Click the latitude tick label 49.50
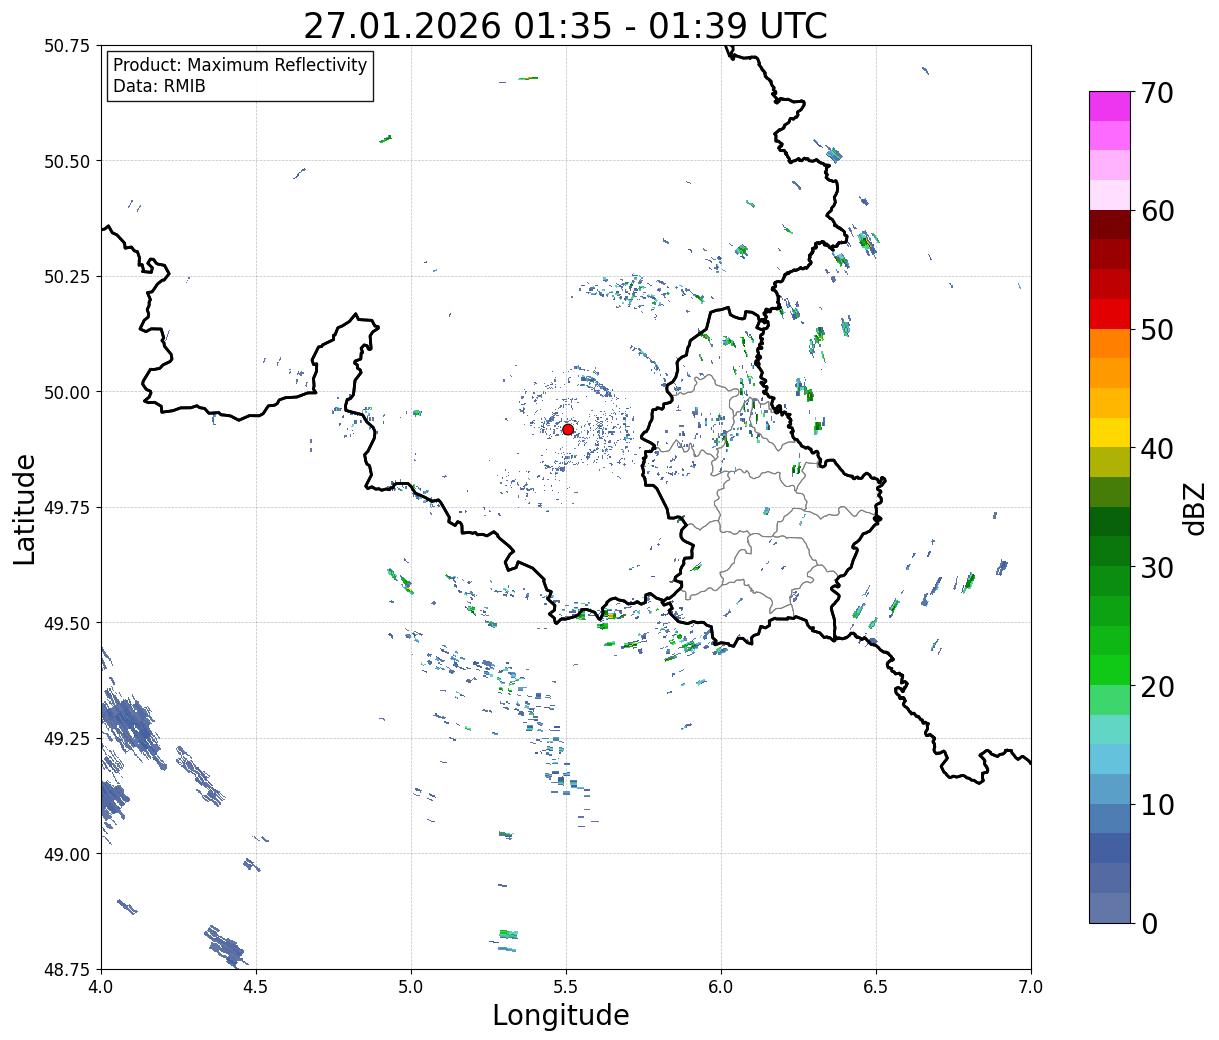Screen dimensions: 1219x1040 coord(66,623)
